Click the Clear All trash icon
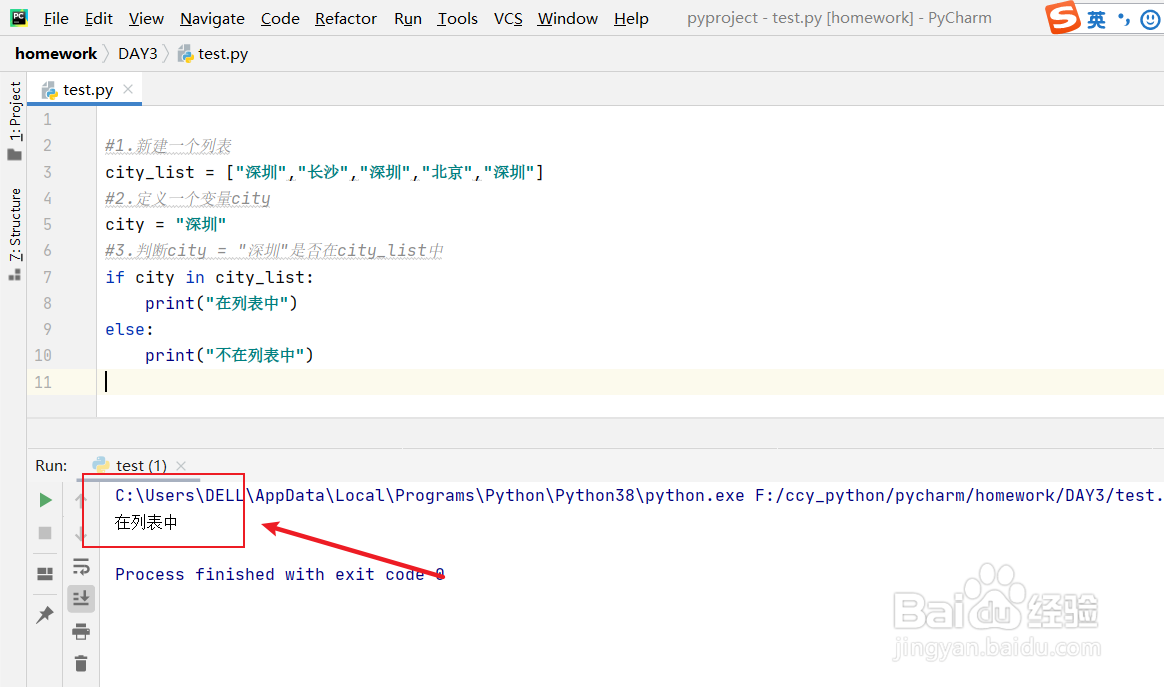Screen dimensions: 1164x687 click(81, 663)
